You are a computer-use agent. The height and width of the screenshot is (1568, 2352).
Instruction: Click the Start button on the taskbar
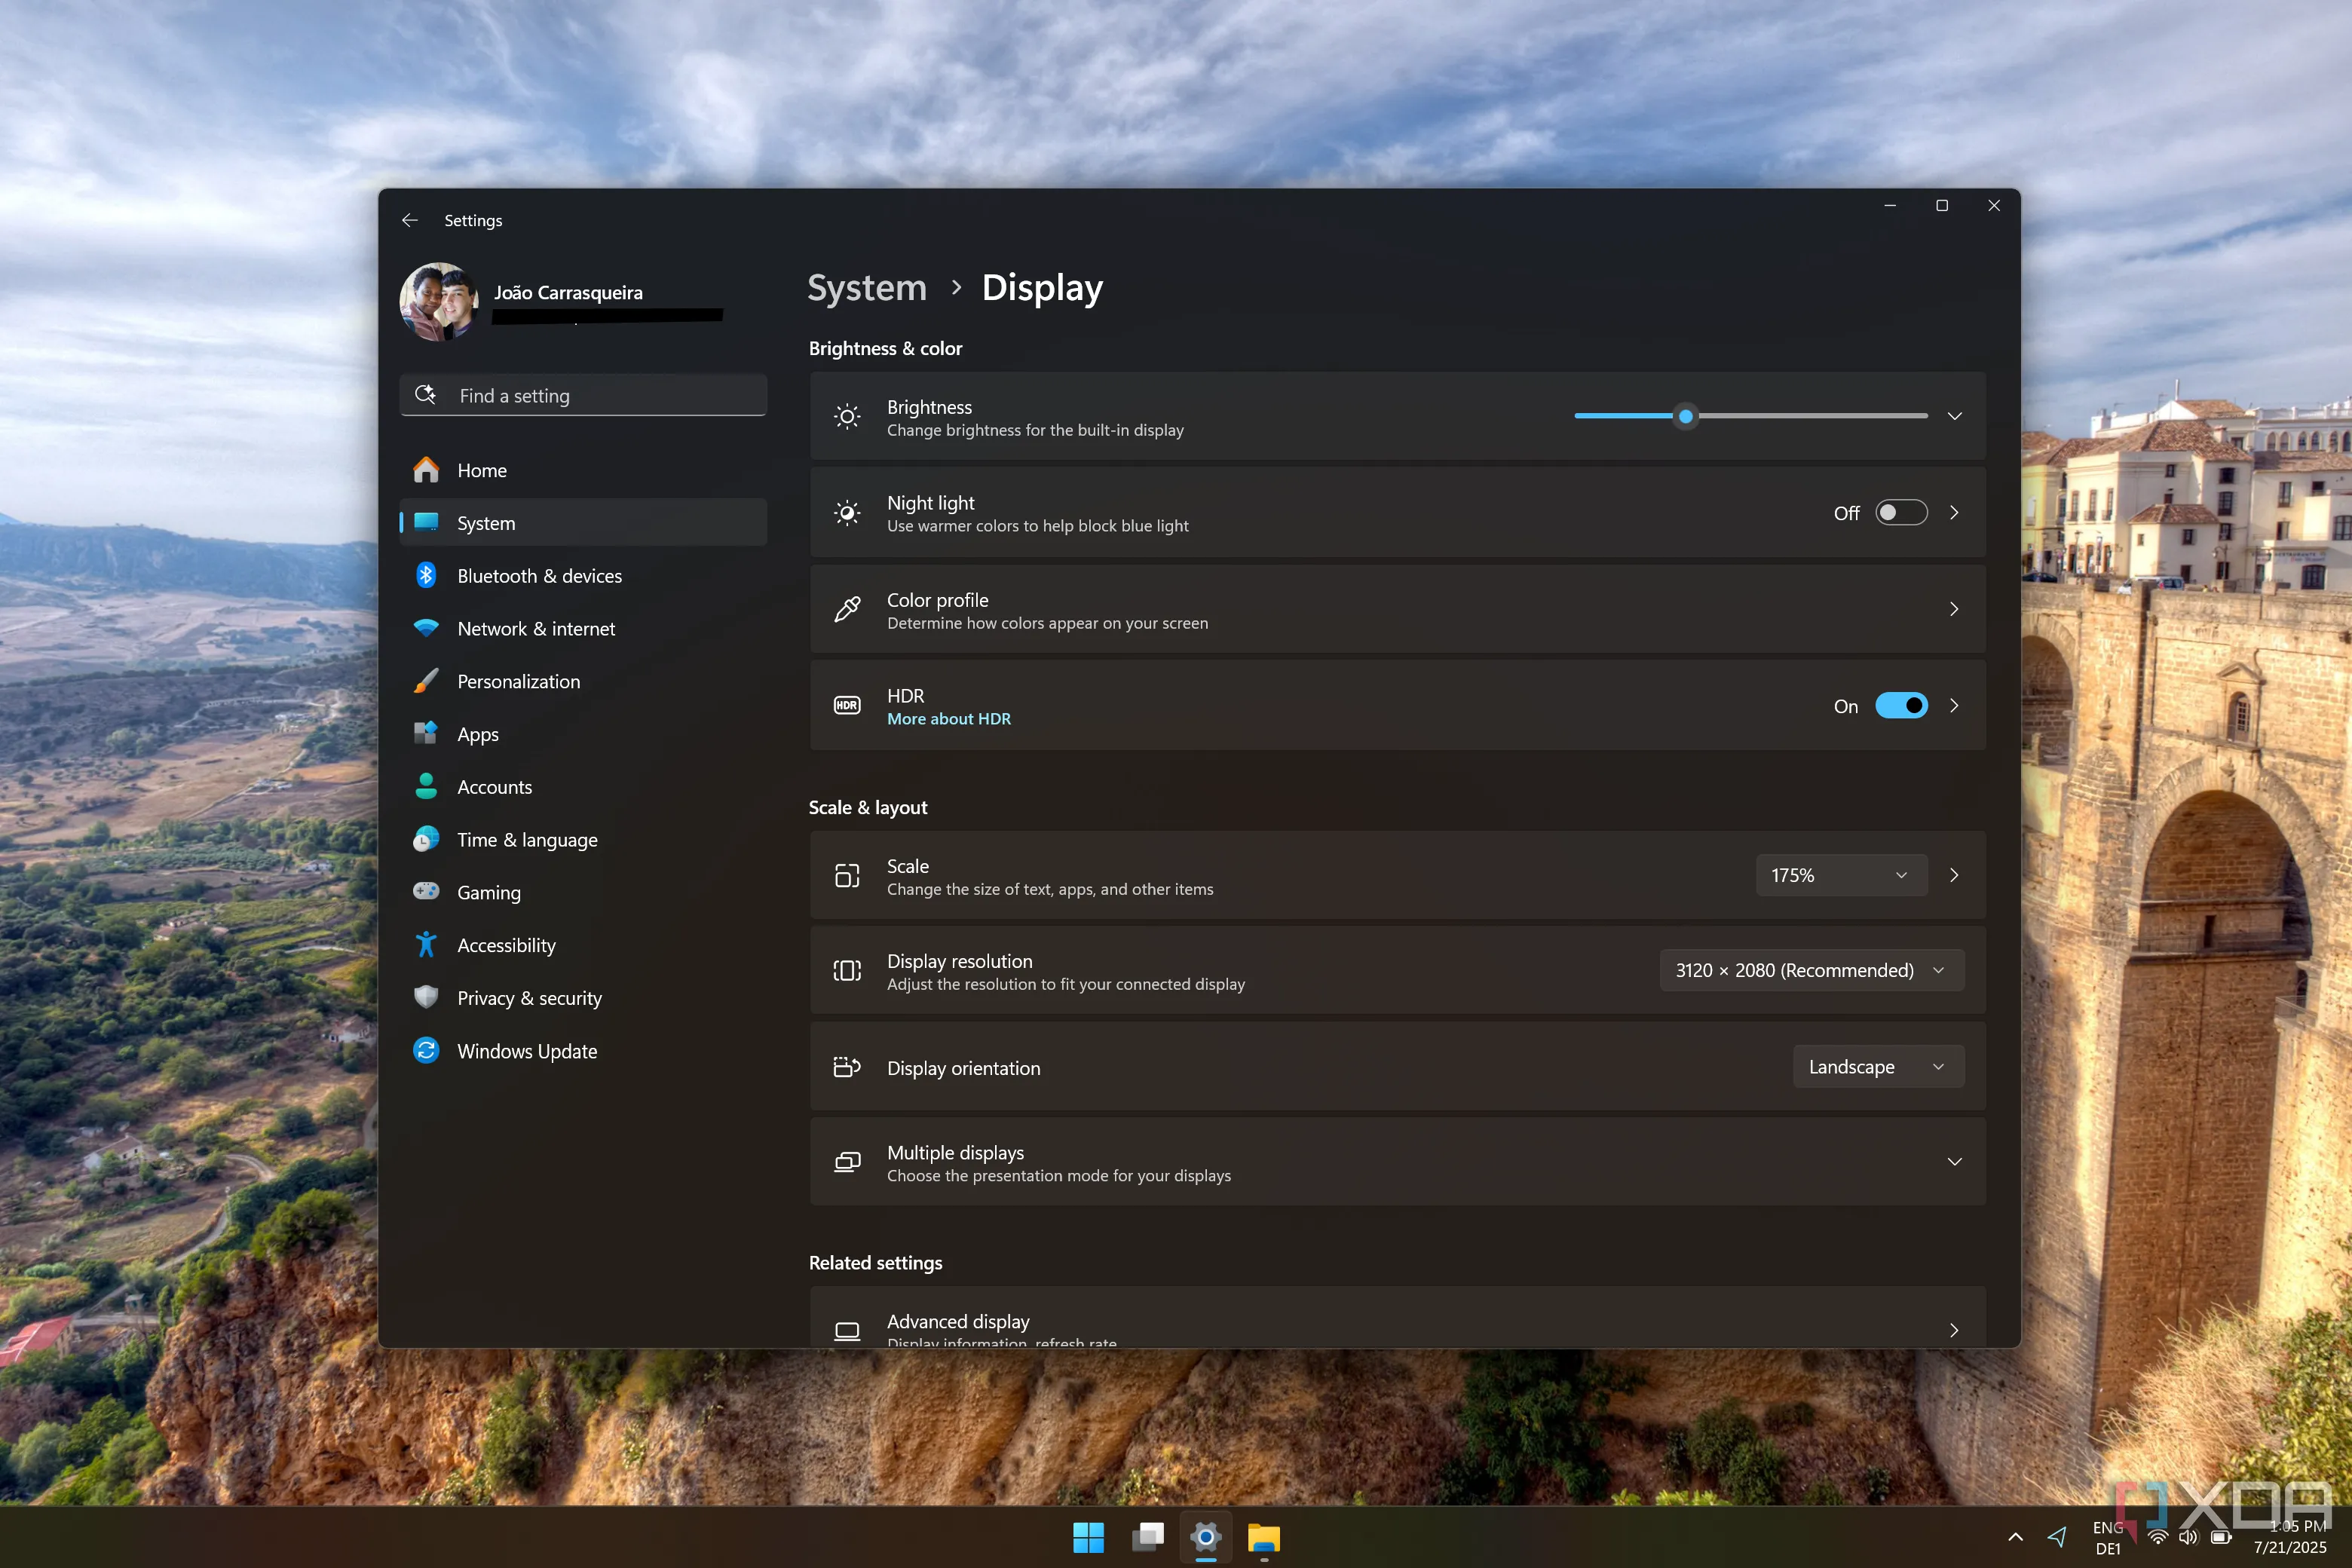(1089, 1538)
